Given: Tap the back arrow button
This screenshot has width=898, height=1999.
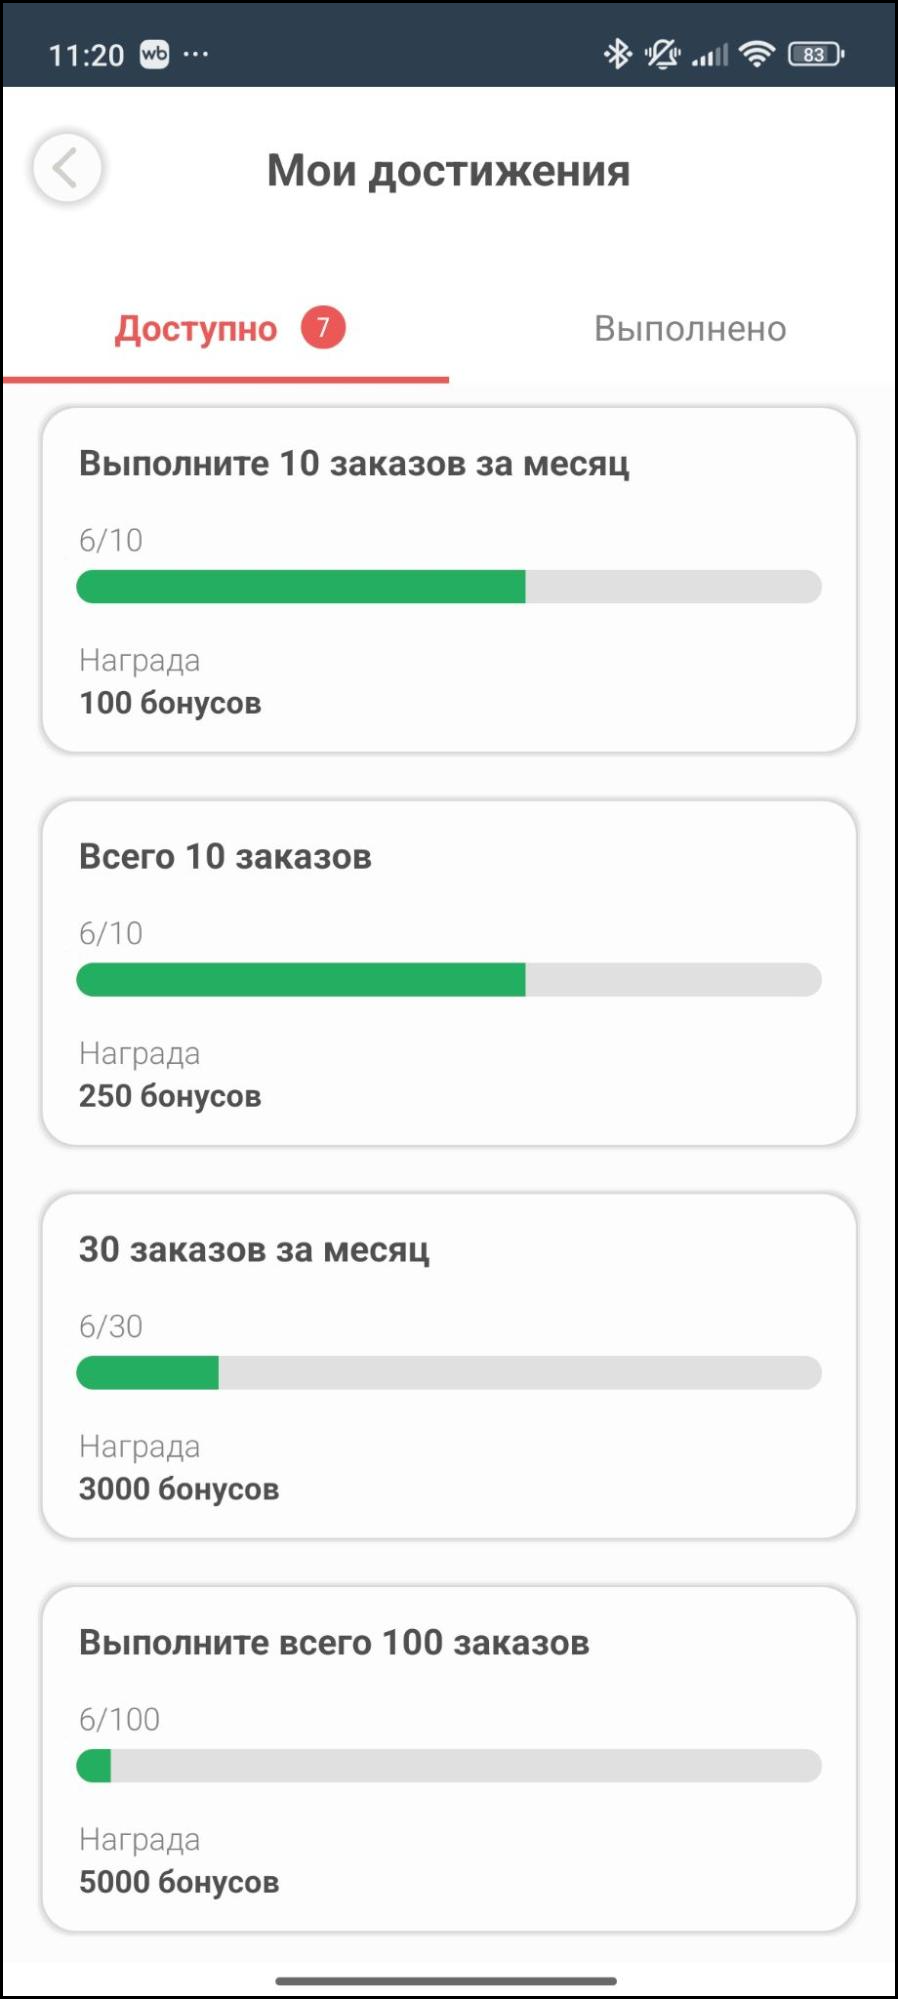Looking at the screenshot, I should [67, 168].
